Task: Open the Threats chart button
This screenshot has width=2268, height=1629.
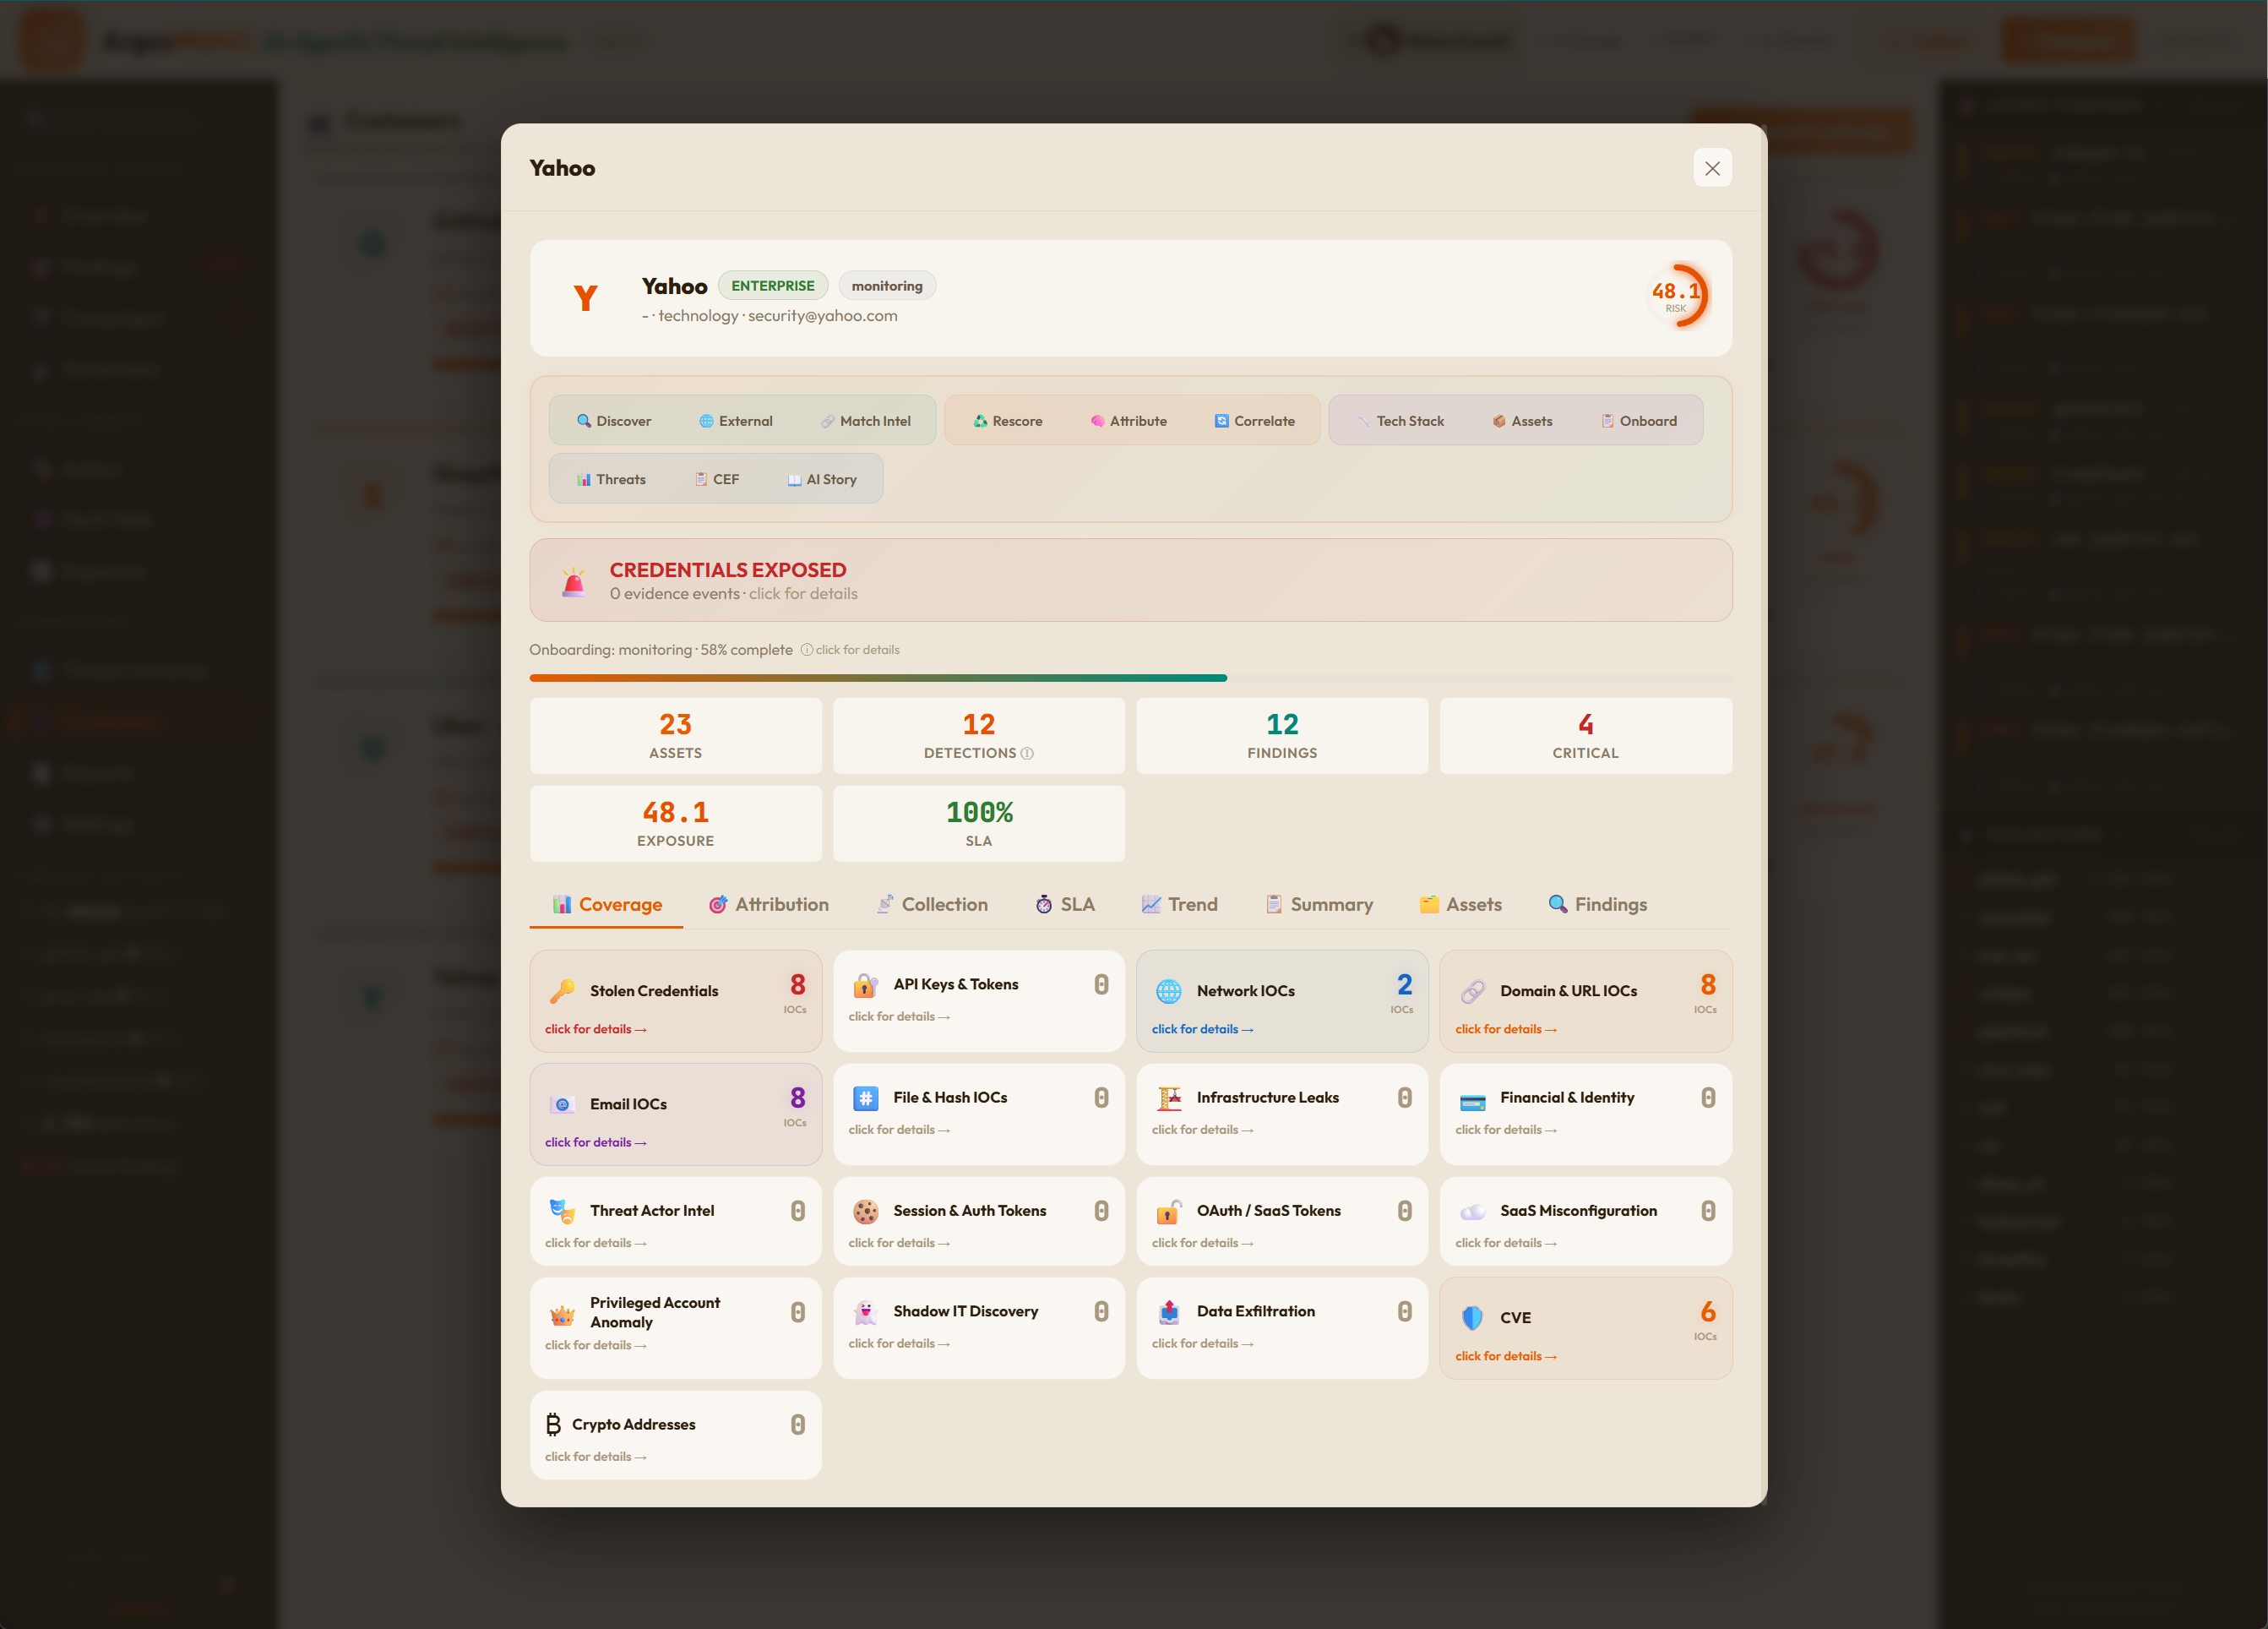Action: coord(611,479)
